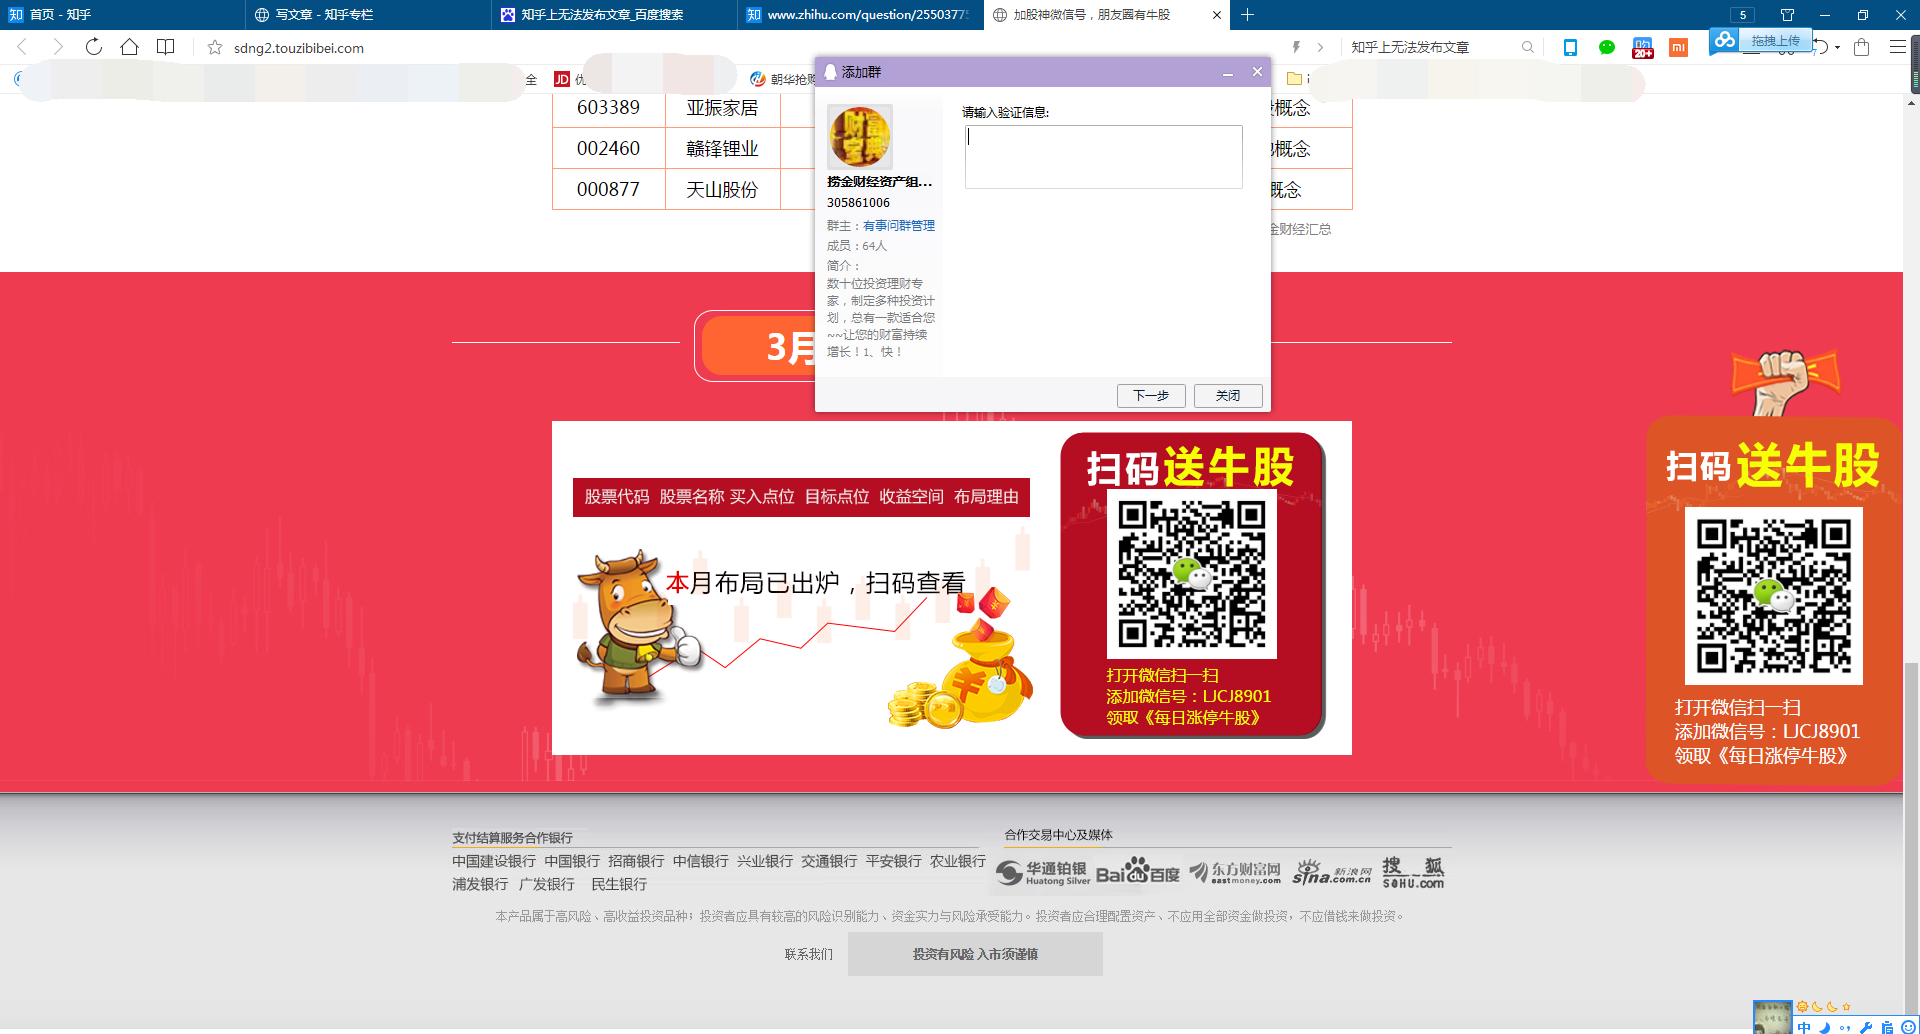Open the shopping 20+ extension icon
Image resolution: width=1920 pixels, height=1034 pixels.
pos(1642,47)
